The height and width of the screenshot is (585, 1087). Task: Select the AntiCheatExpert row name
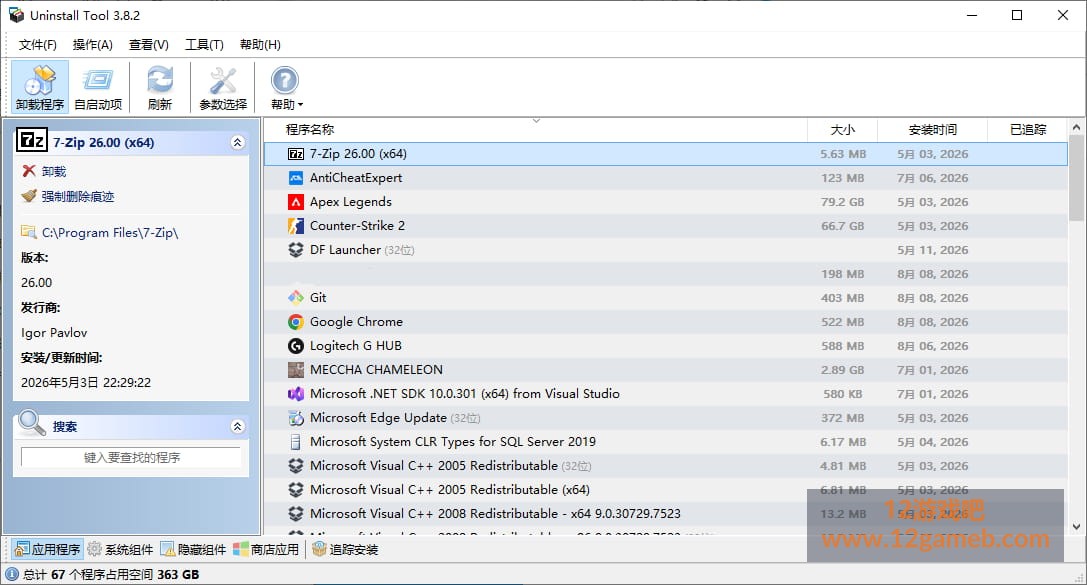click(356, 178)
